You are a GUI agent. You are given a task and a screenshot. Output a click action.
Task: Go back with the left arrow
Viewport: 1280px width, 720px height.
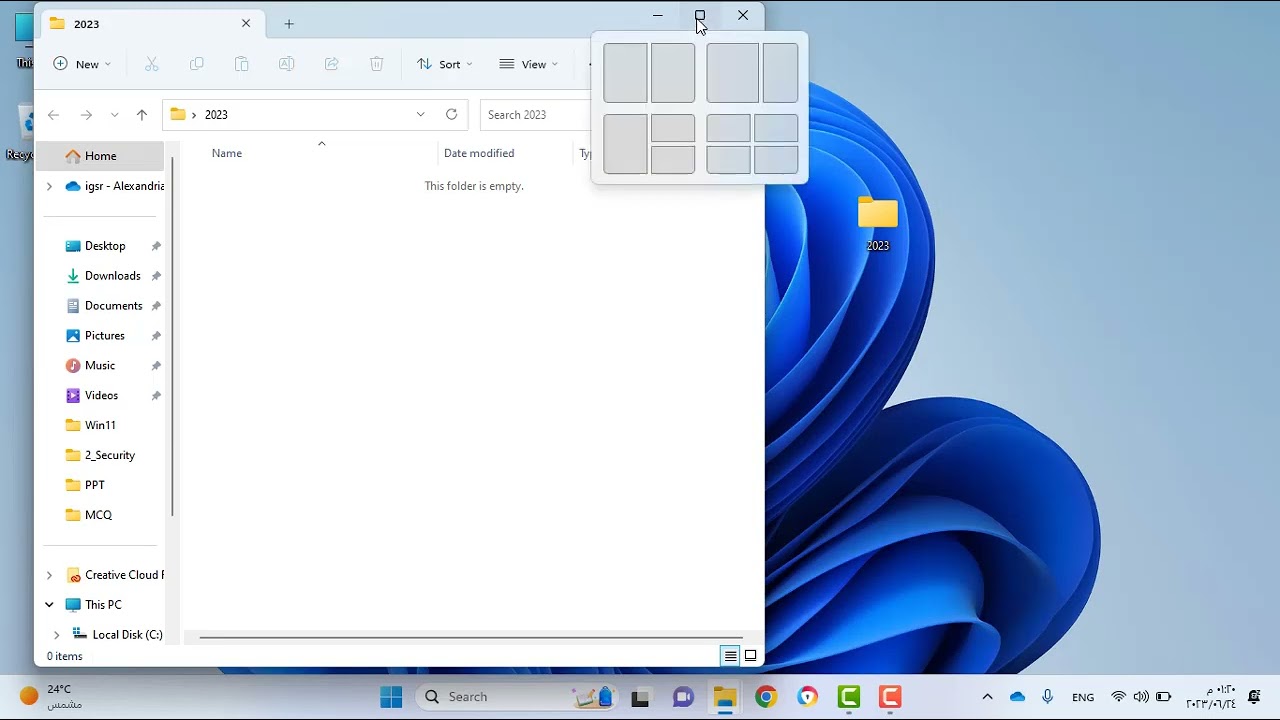pyautogui.click(x=54, y=115)
